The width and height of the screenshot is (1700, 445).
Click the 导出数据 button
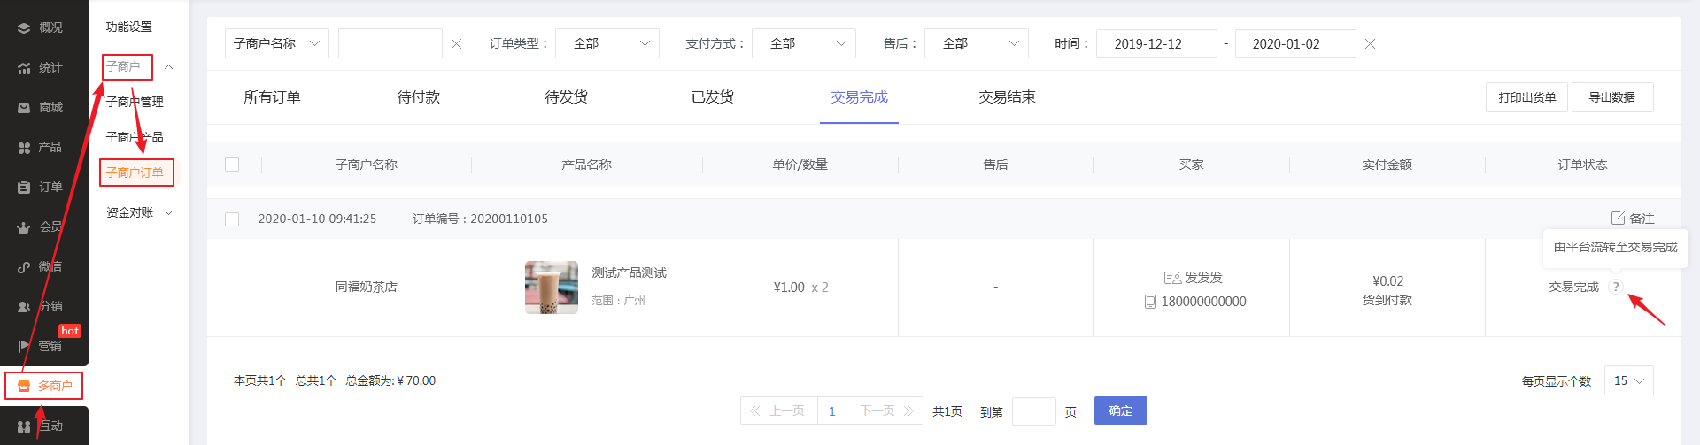pyautogui.click(x=1611, y=97)
